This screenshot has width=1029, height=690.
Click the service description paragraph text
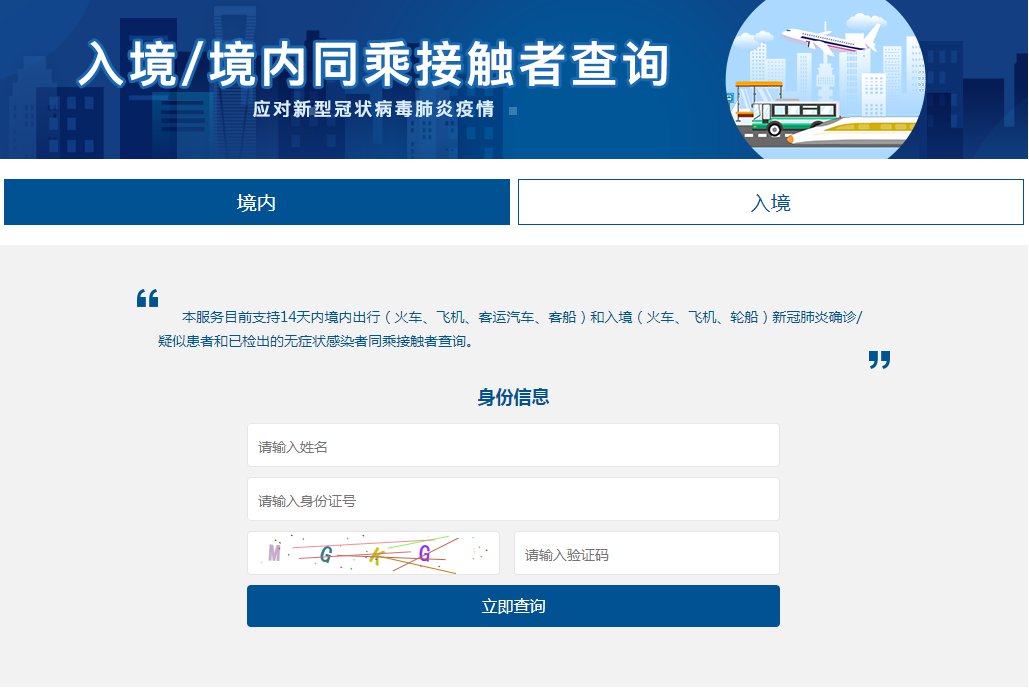tap(510, 328)
